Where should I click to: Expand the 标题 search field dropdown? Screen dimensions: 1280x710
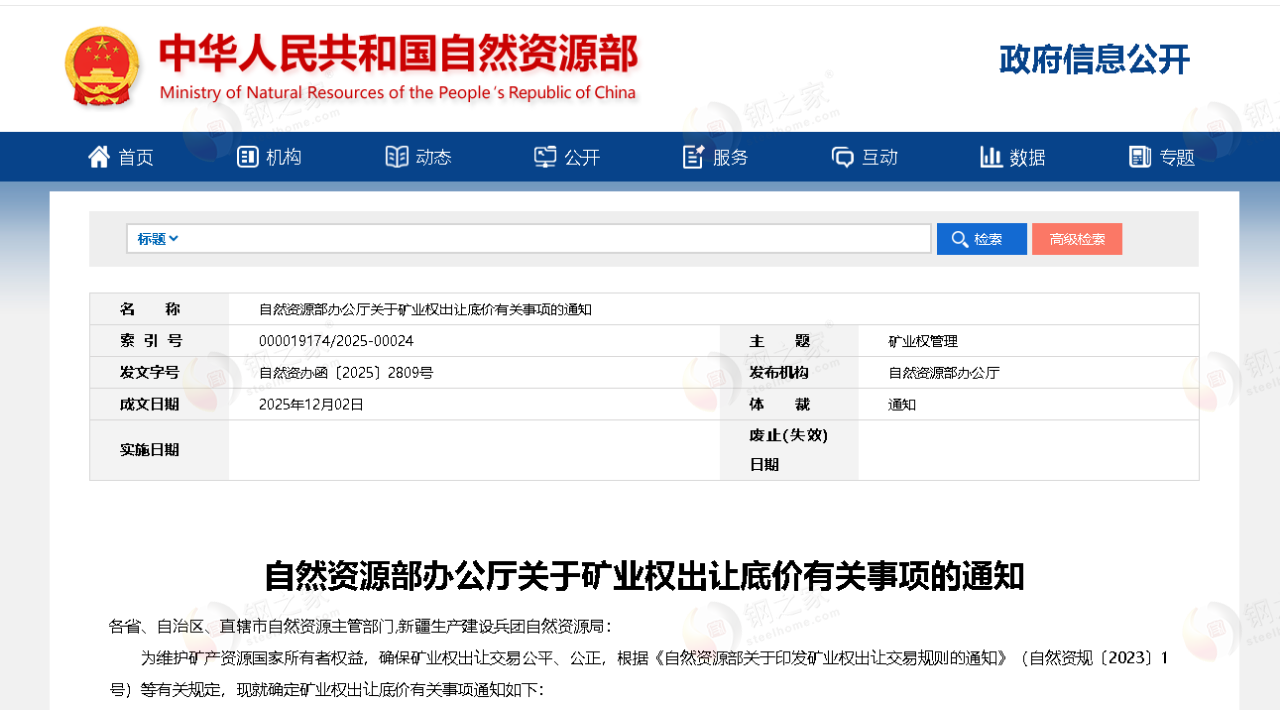click(x=158, y=239)
